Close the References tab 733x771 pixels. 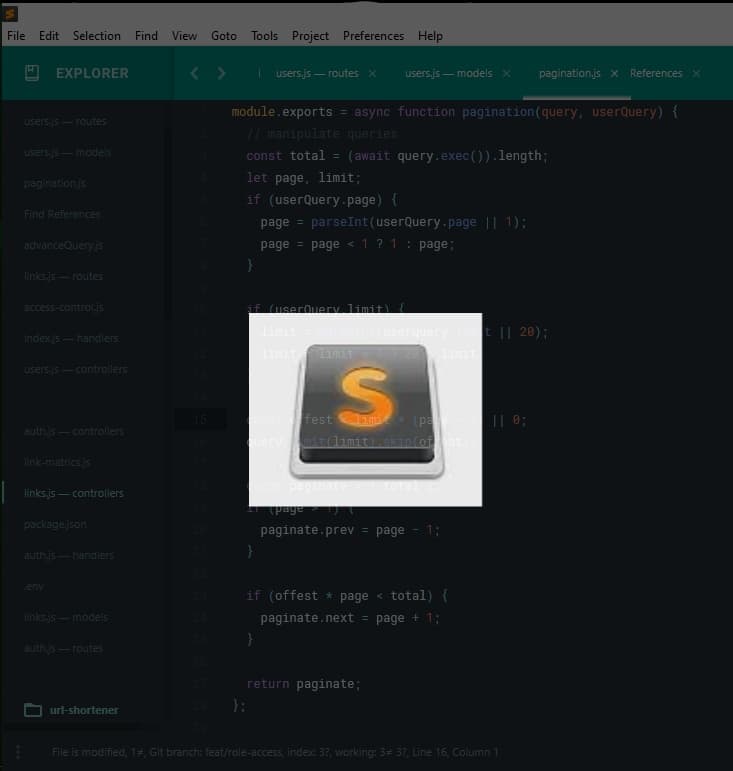coord(696,74)
